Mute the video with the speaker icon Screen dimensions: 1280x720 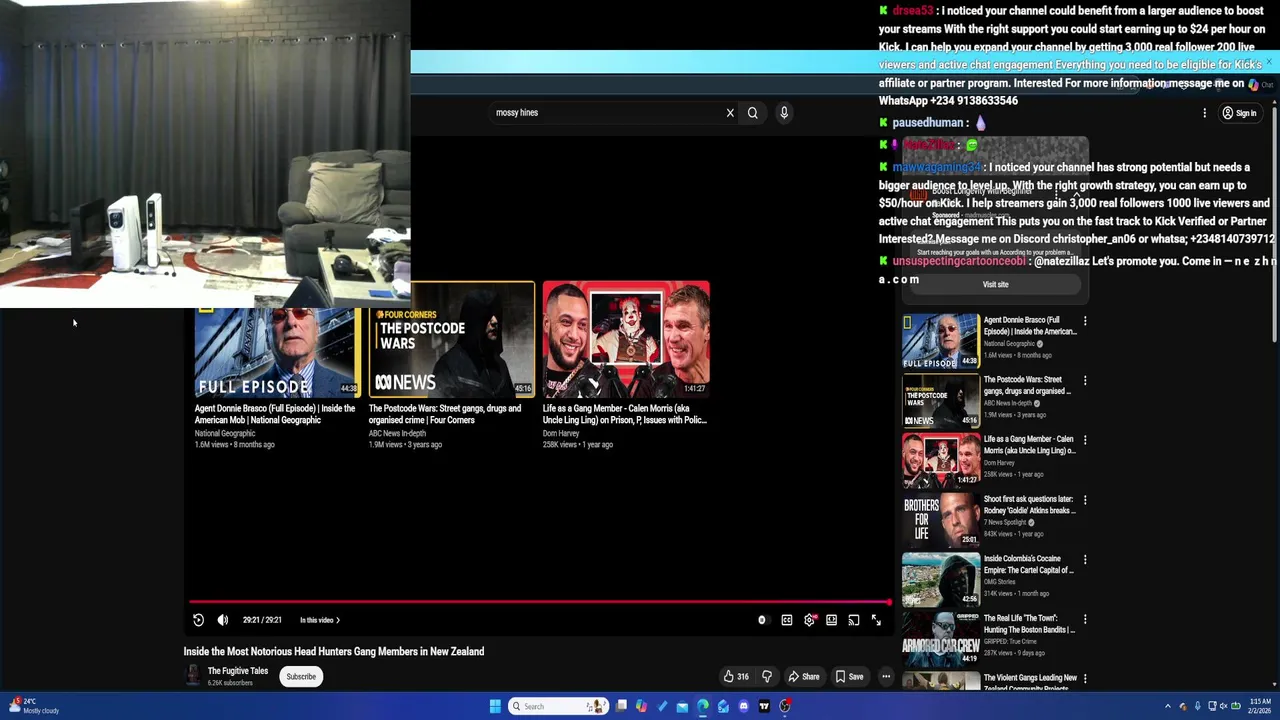click(223, 620)
